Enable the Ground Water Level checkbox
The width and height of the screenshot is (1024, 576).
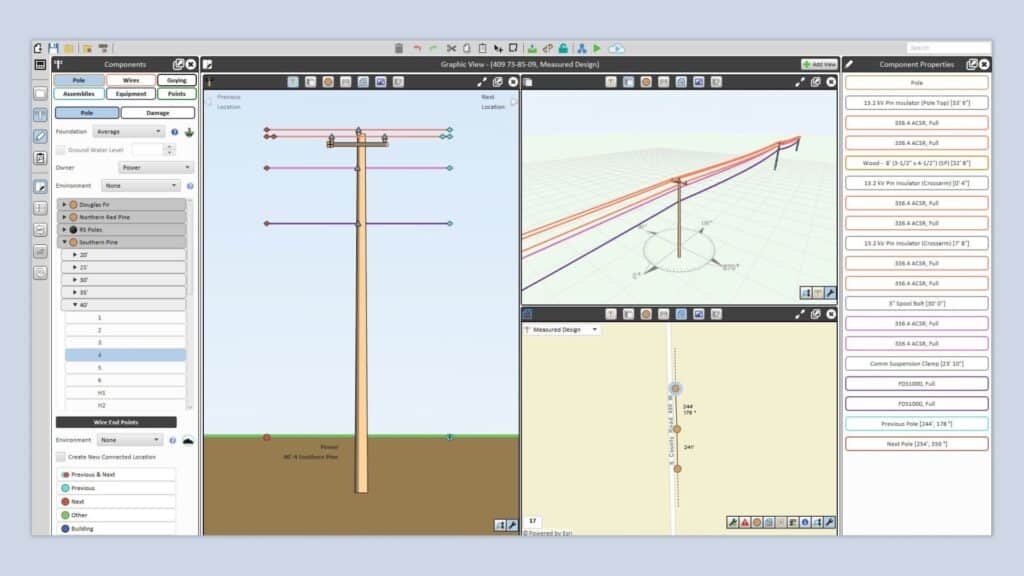[61, 150]
